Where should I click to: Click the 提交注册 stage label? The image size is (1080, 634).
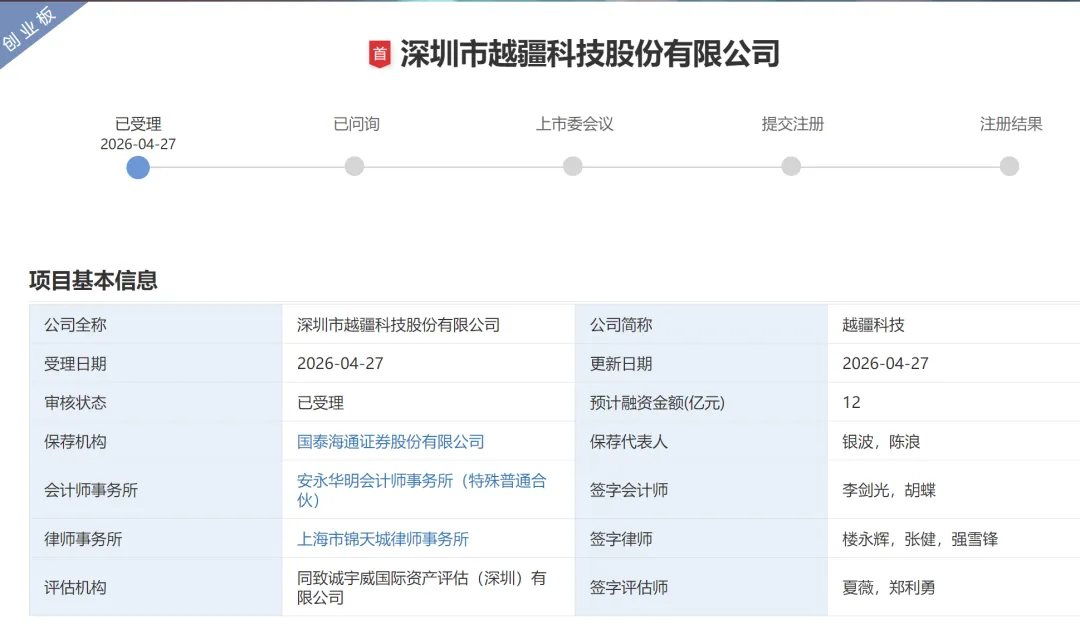pos(793,124)
